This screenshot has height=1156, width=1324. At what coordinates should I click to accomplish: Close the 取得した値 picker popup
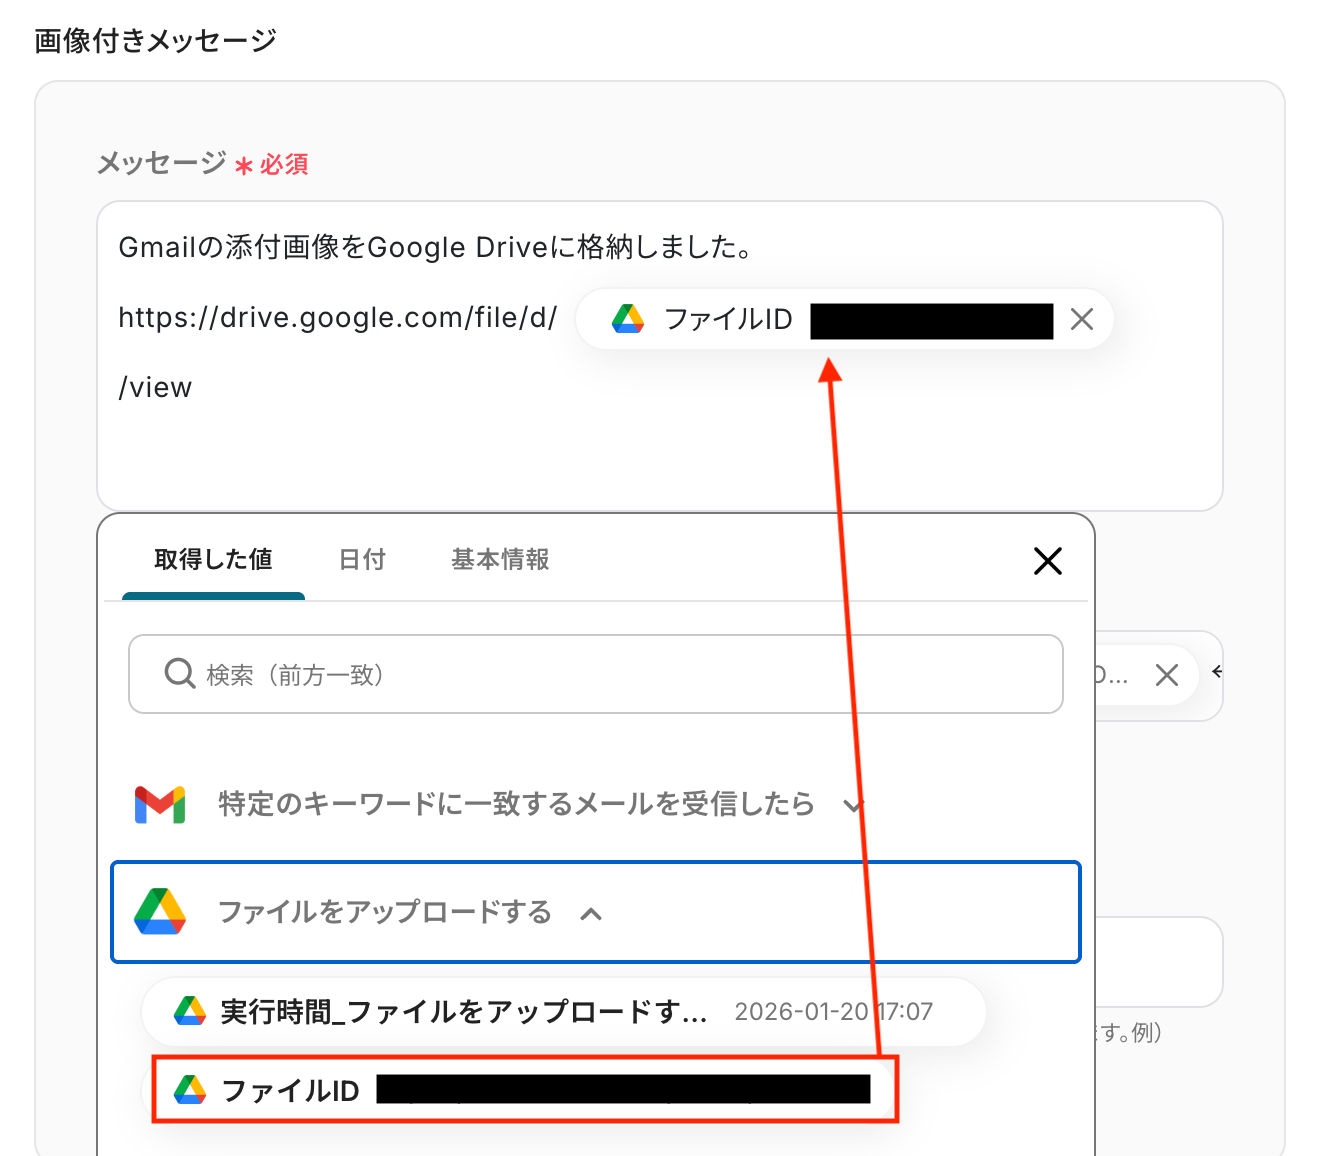[1047, 561]
